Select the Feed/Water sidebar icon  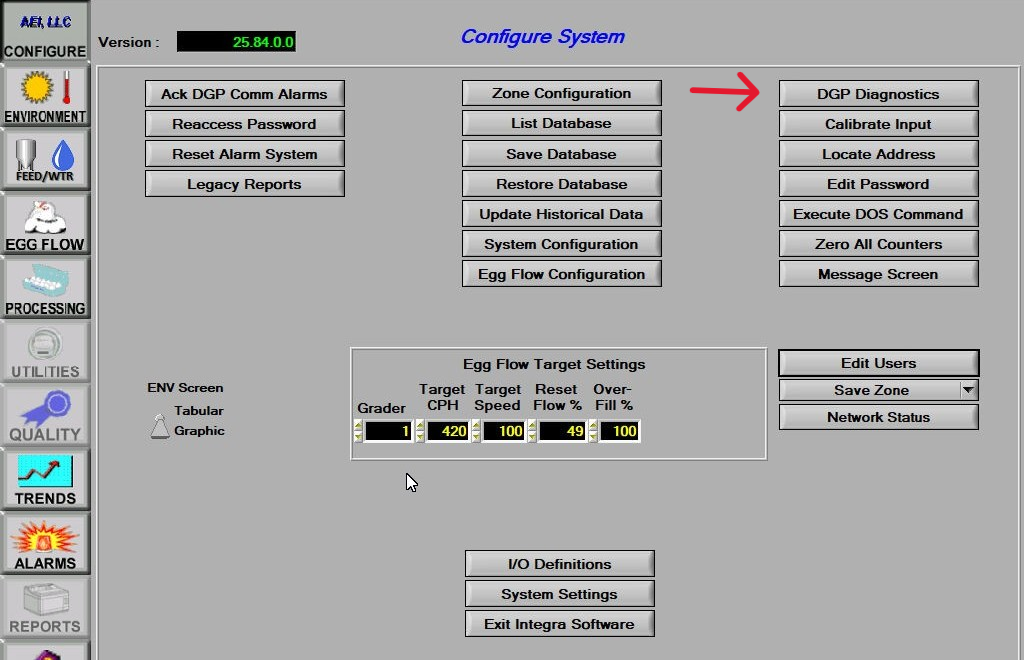pos(44,159)
